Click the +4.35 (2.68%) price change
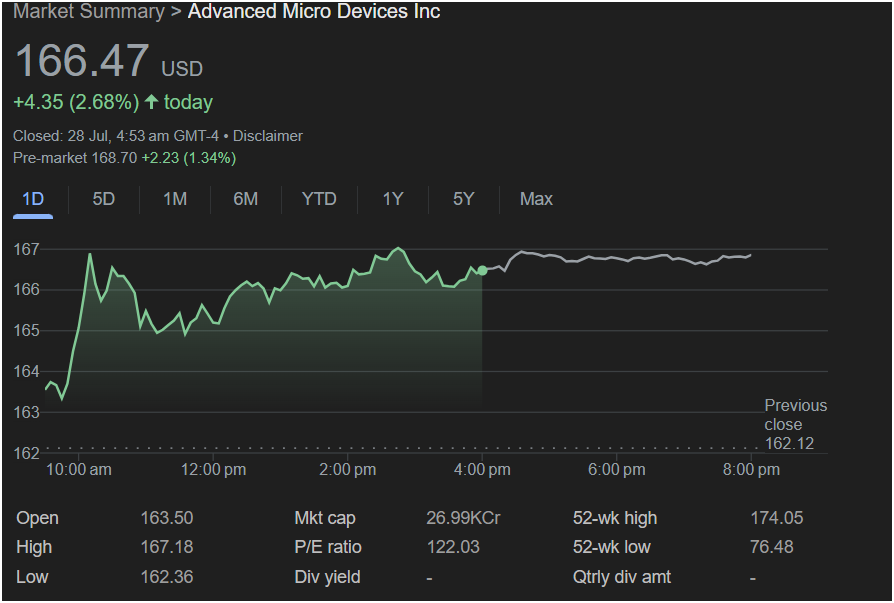The image size is (894, 603). tap(76, 103)
